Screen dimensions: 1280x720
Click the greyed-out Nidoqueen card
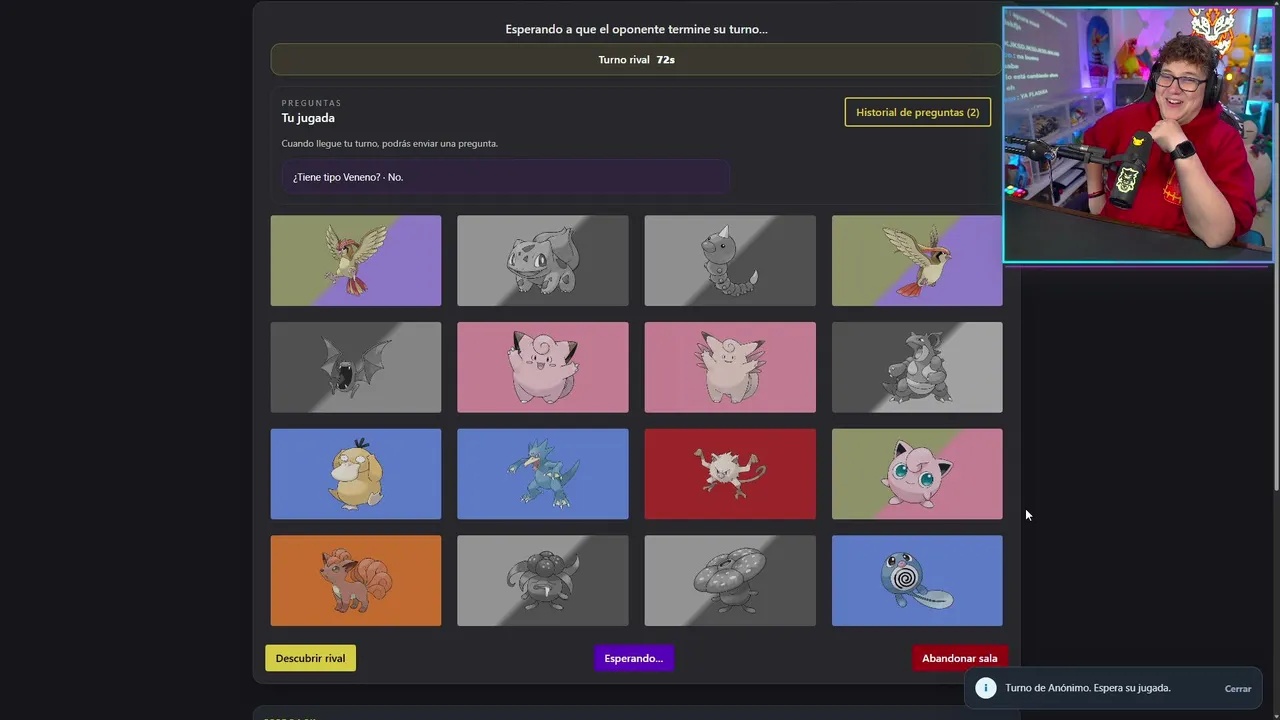pos(917,367)
